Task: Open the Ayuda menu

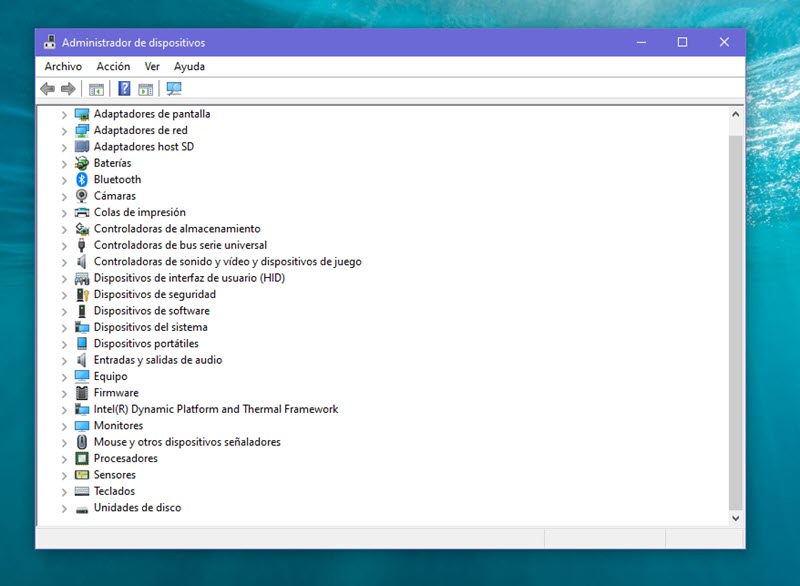Action: click(x=189, y=66)
